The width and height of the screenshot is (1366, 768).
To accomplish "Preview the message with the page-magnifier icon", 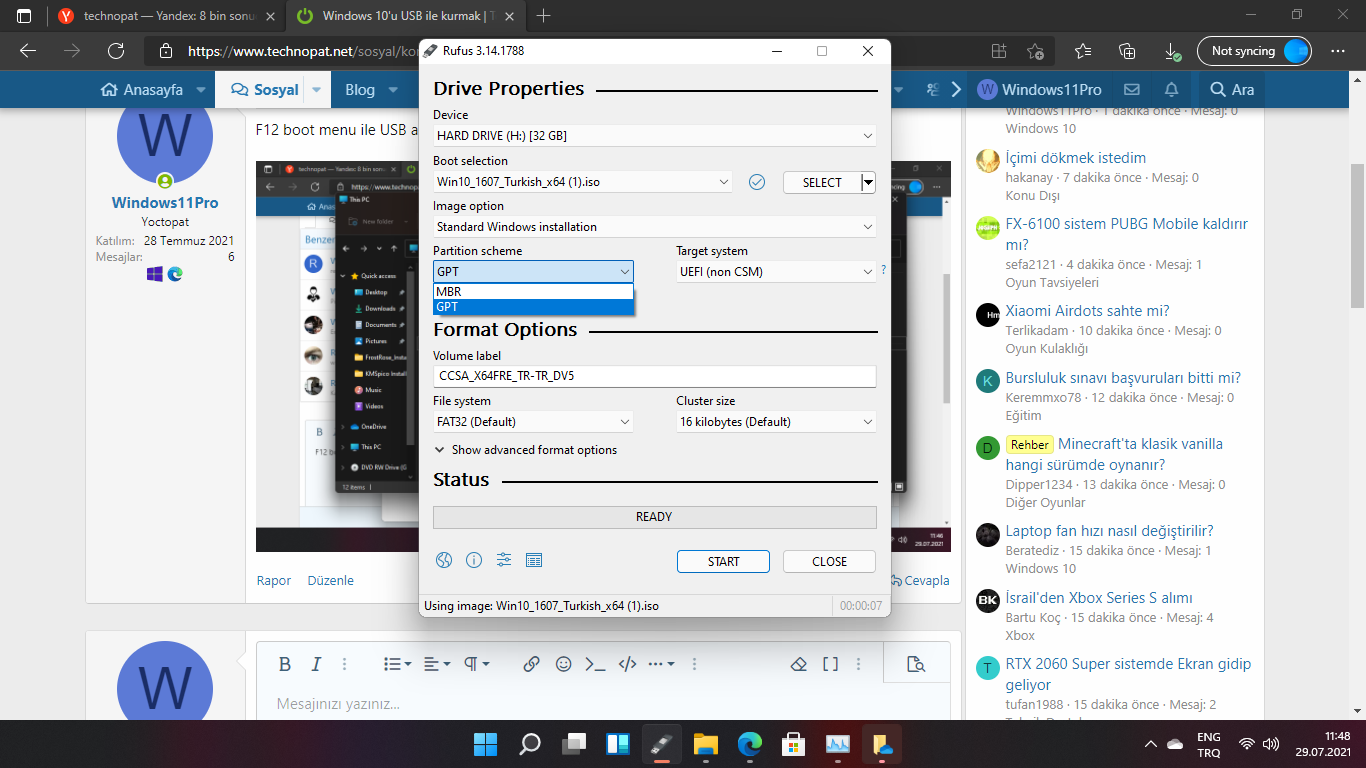I will click(915, 664).
